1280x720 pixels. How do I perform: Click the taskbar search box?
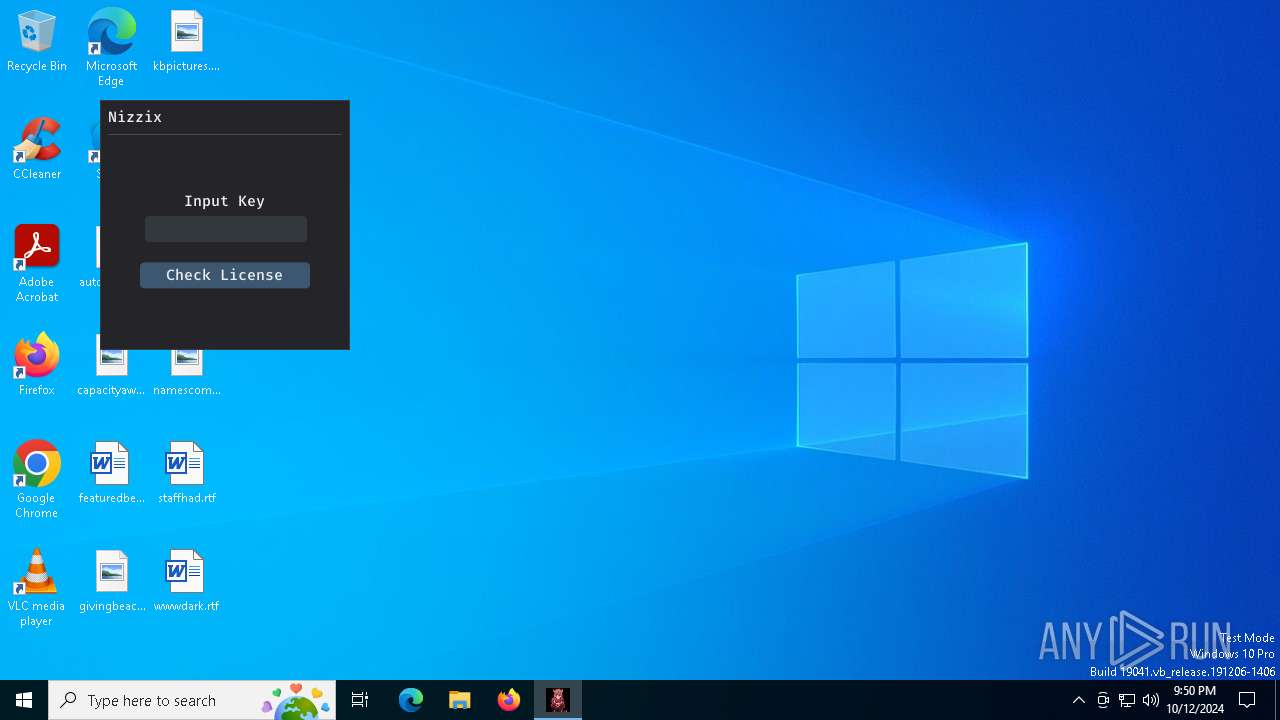coord(192,700)
